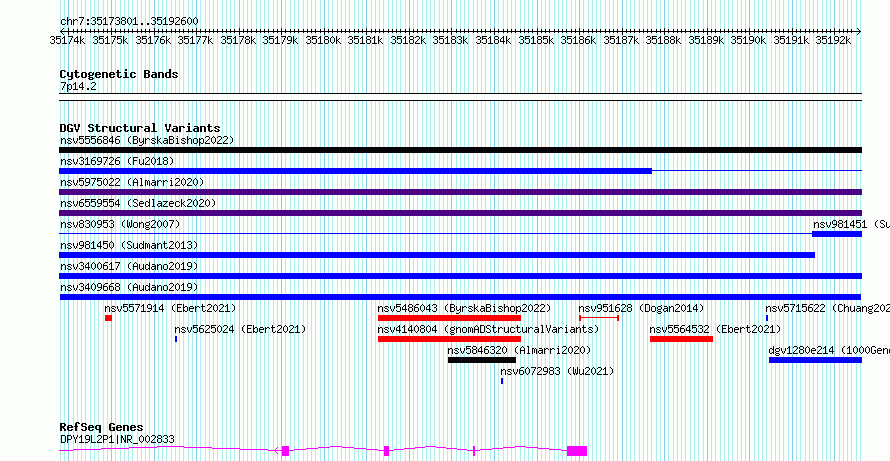Open the nsv830953 (Wong2007) label

[x=120, y=224]
